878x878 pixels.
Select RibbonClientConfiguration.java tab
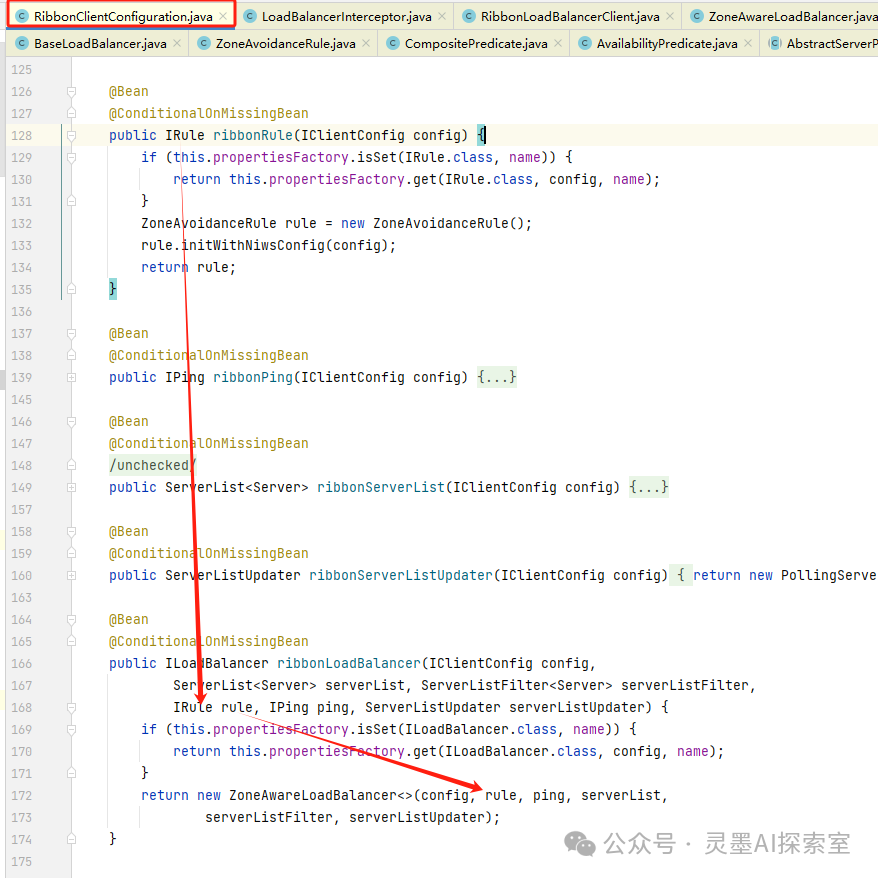(123, 17)
